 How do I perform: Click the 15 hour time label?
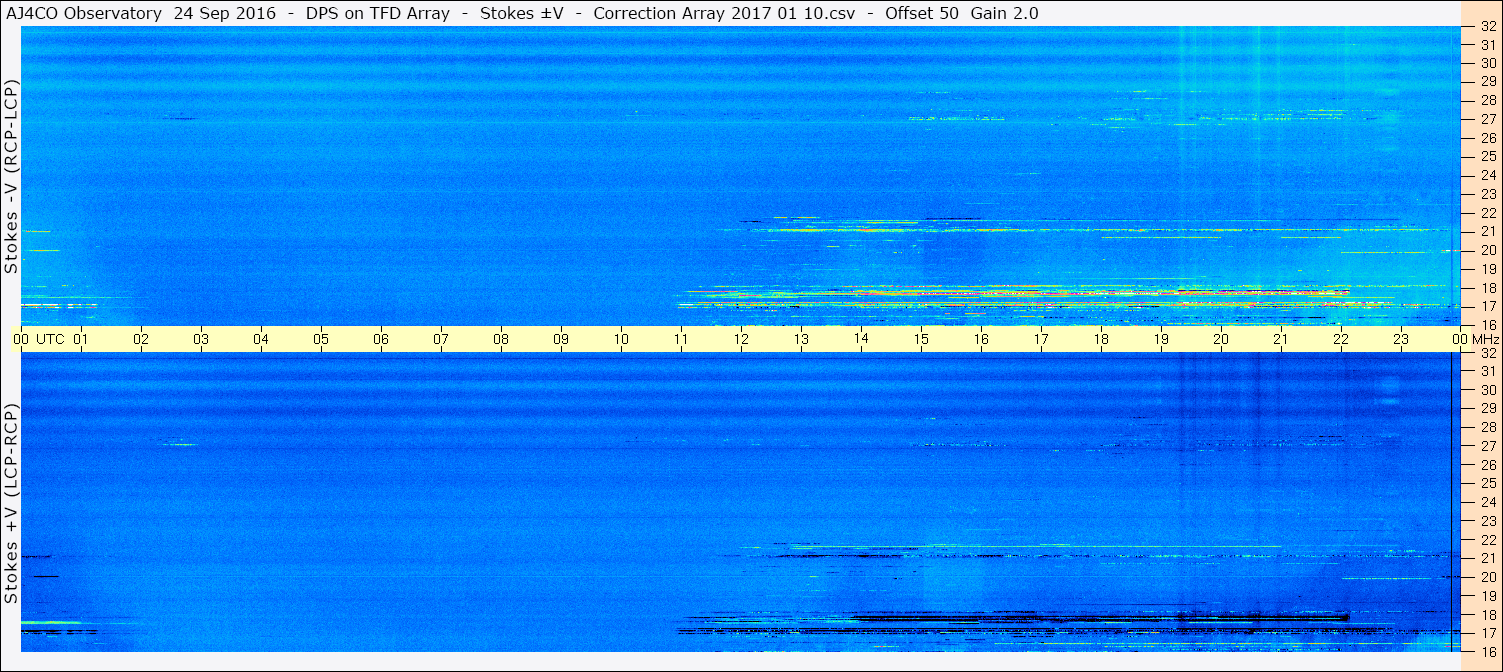coord(921,339)
